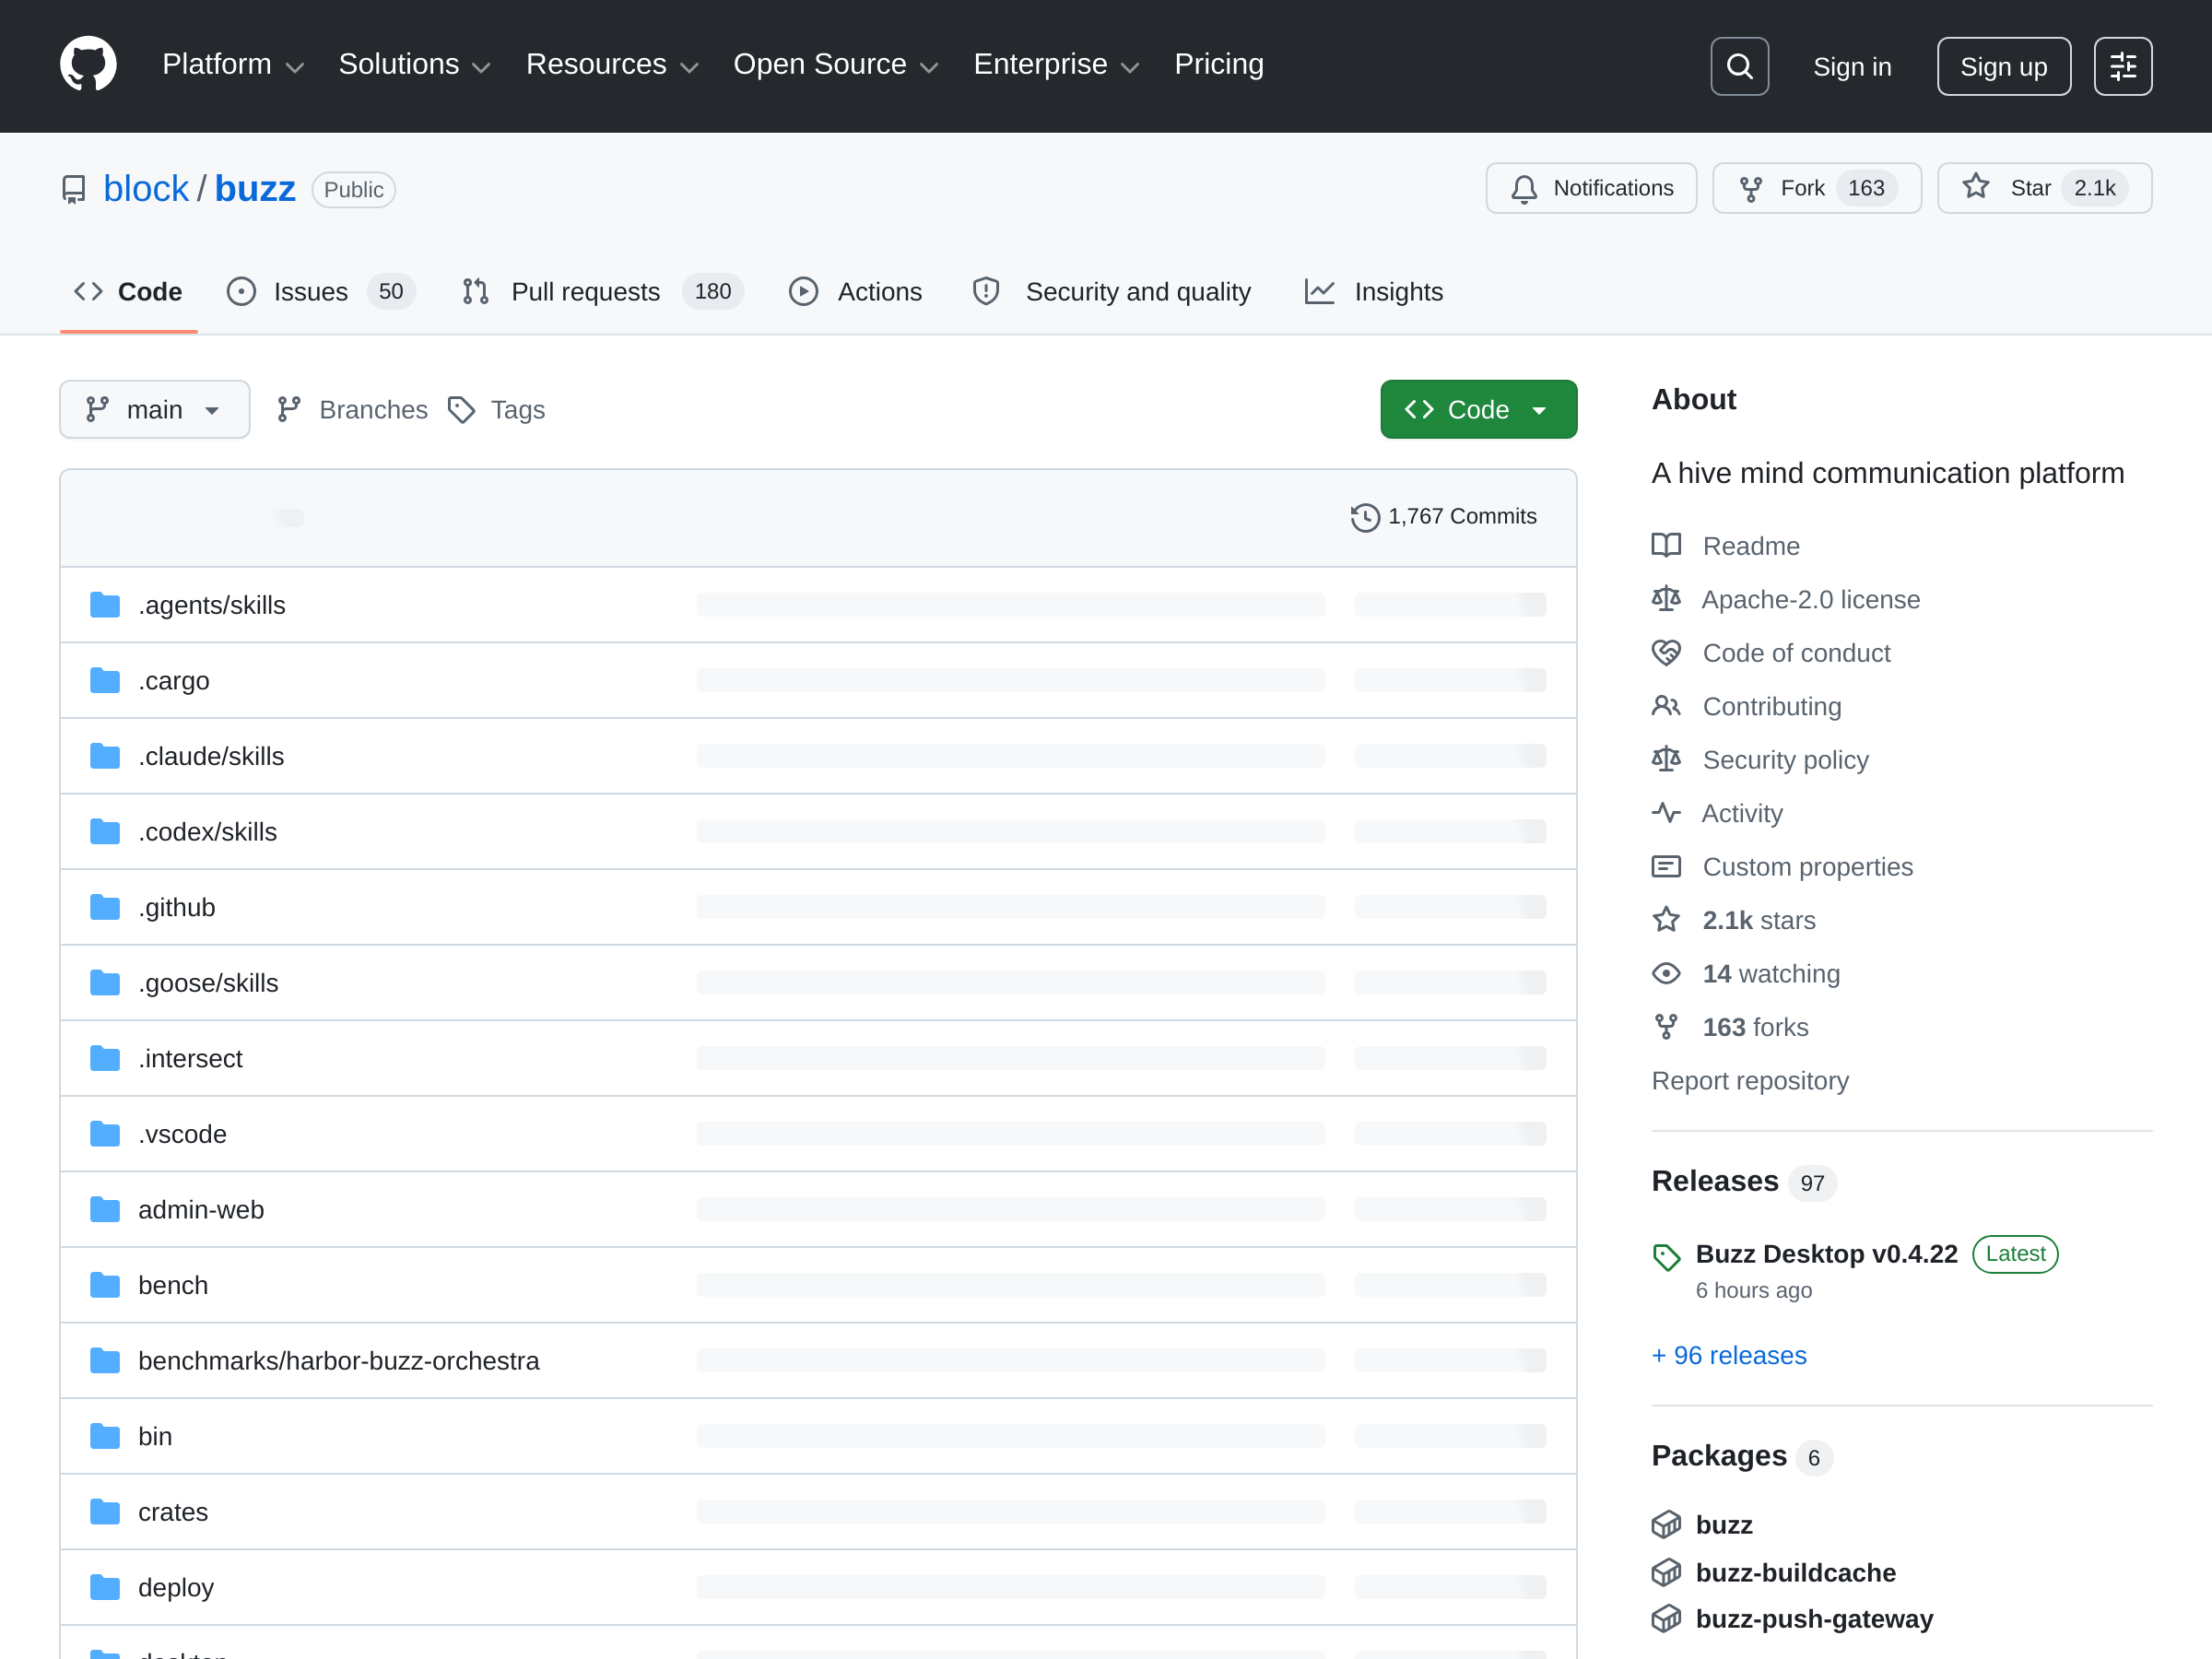This screenshot has width=2212, height=1659.
Task: Click the folder icon for .cargo
Action: (x=105, y=680)
